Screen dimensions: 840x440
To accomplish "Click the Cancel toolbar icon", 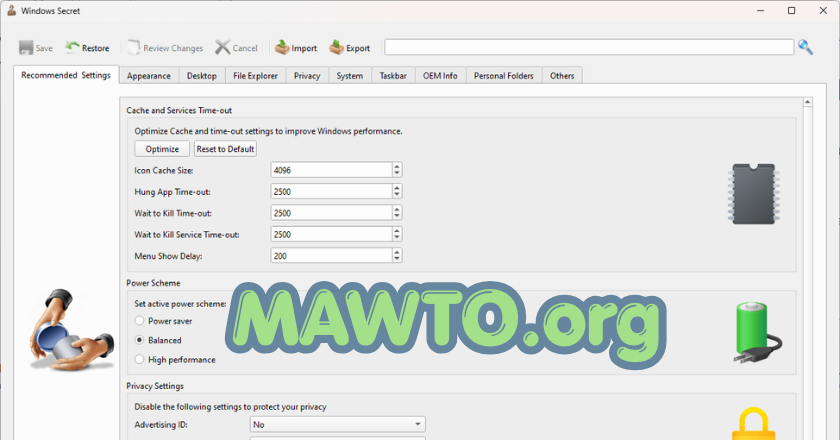I will tap(222, 48).
